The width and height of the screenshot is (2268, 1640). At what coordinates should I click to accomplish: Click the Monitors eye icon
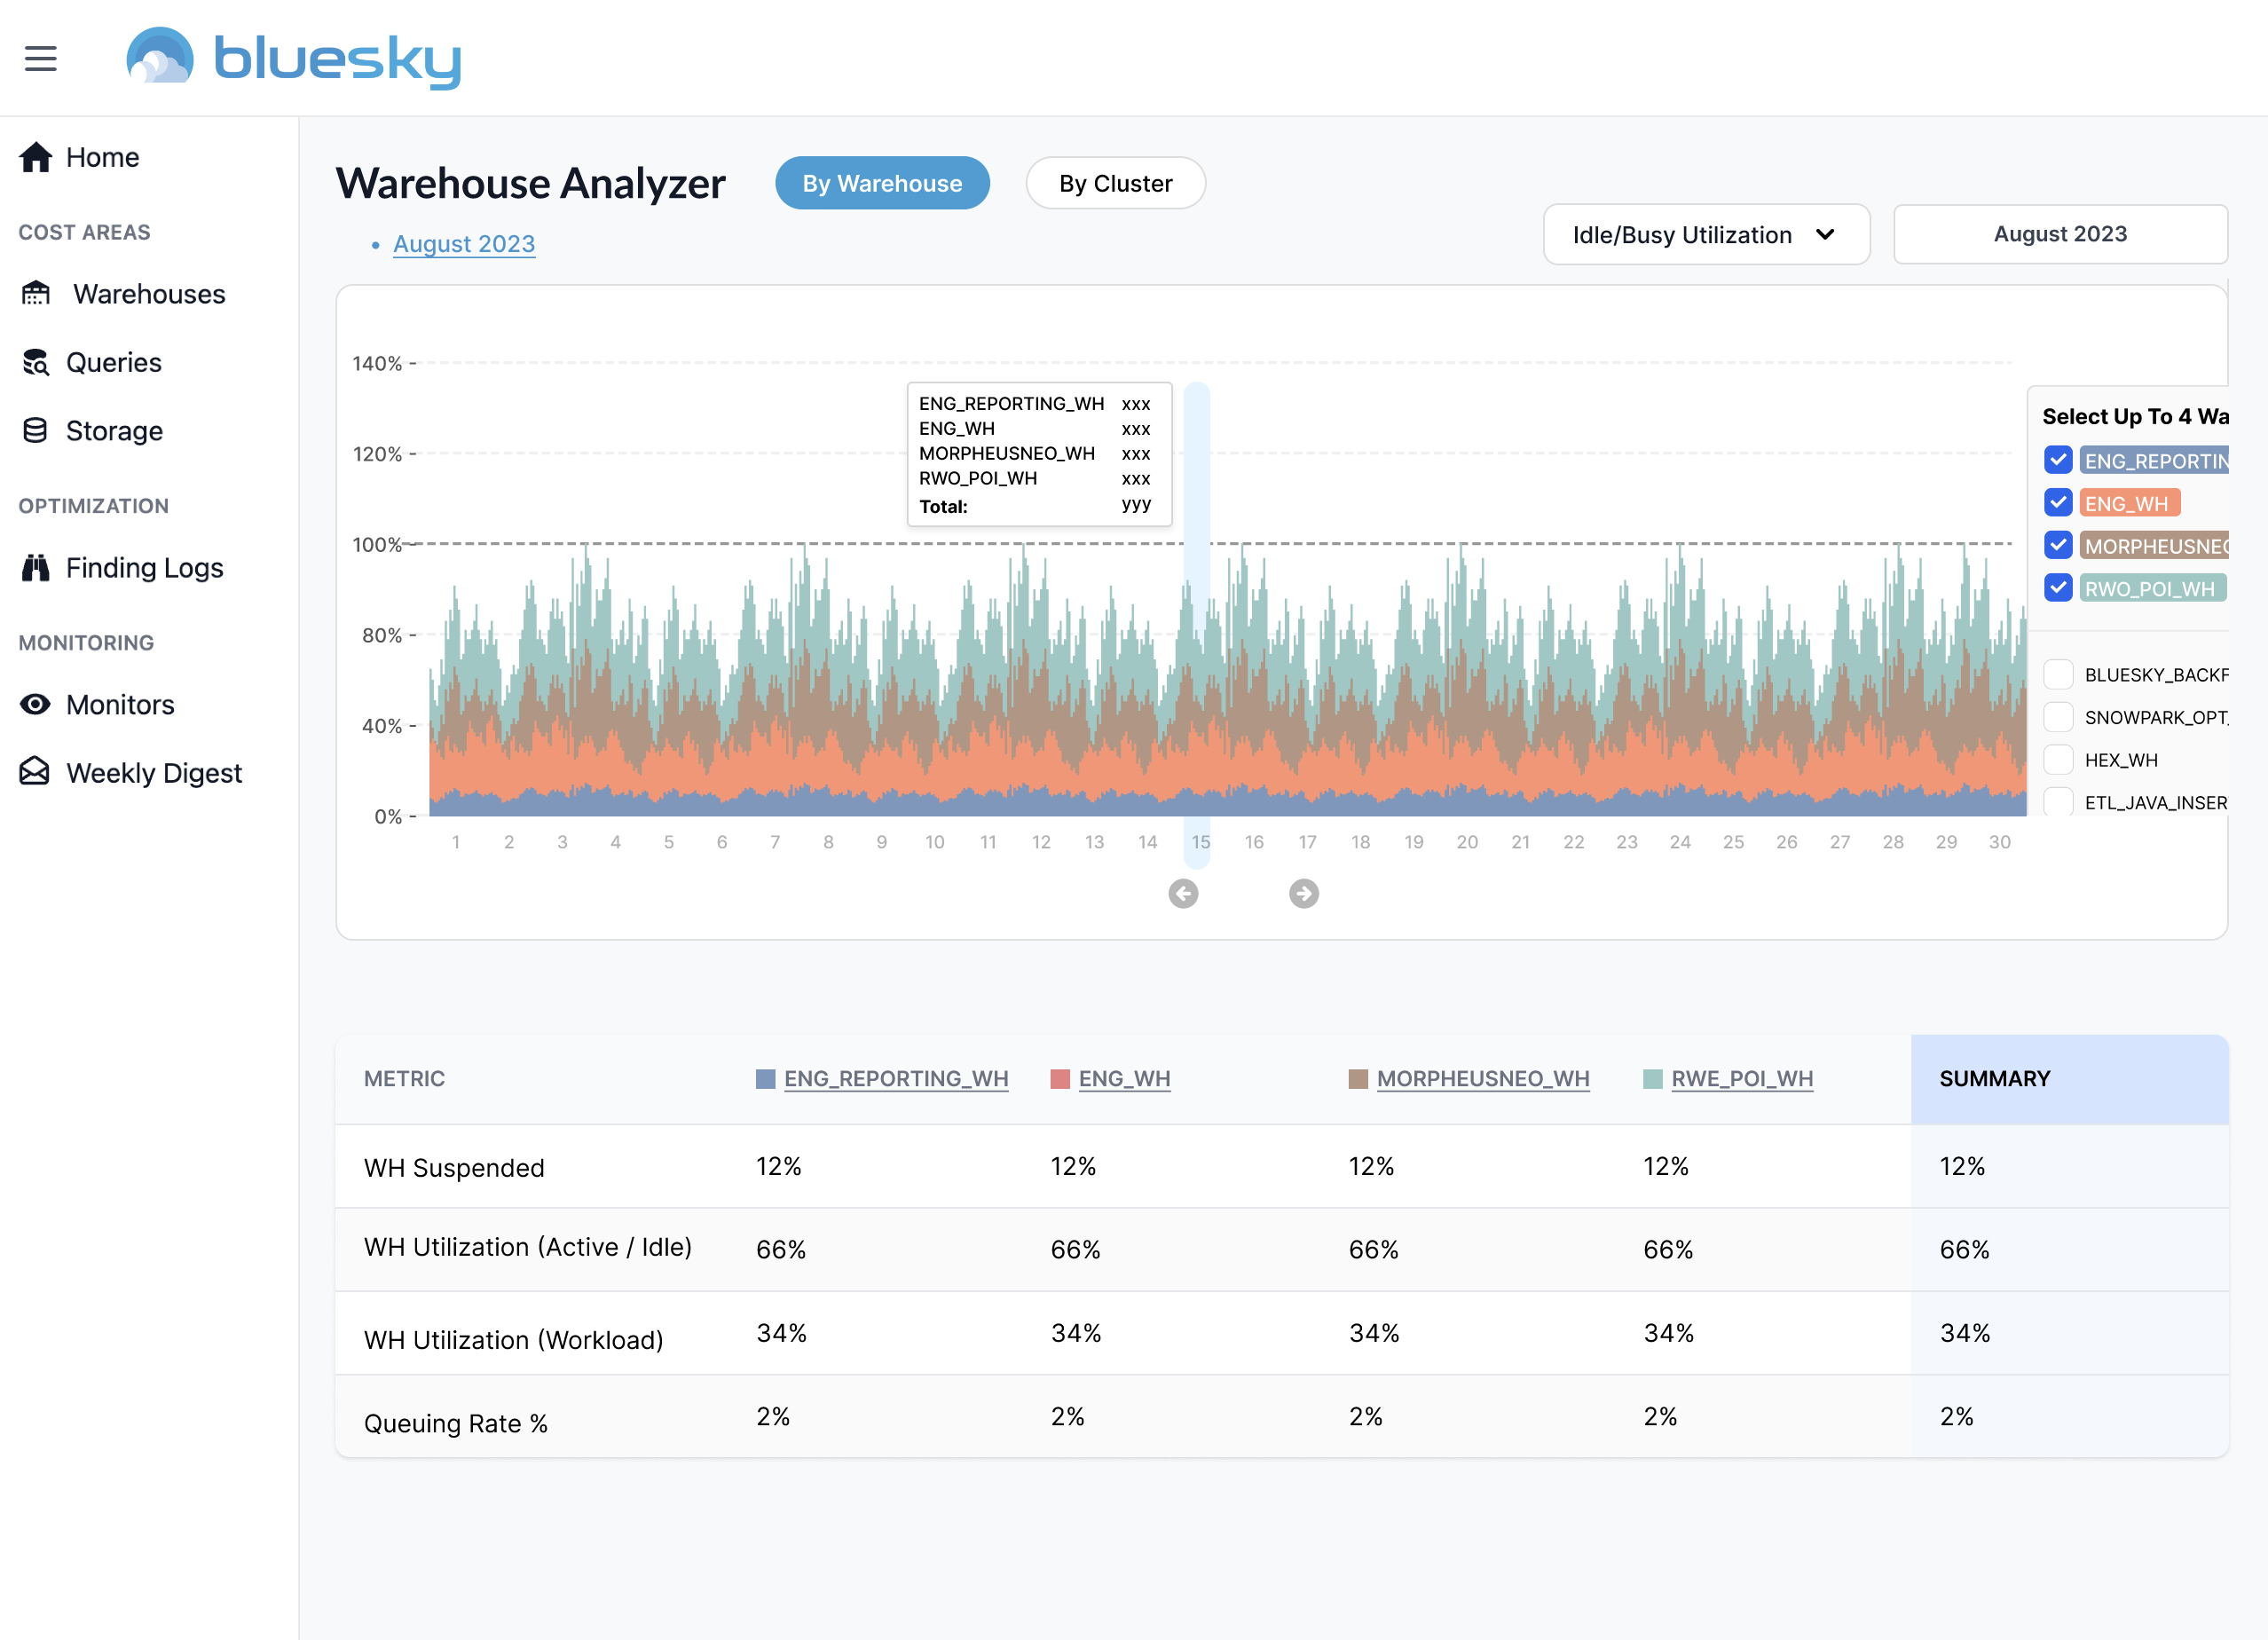click(35, 705)
